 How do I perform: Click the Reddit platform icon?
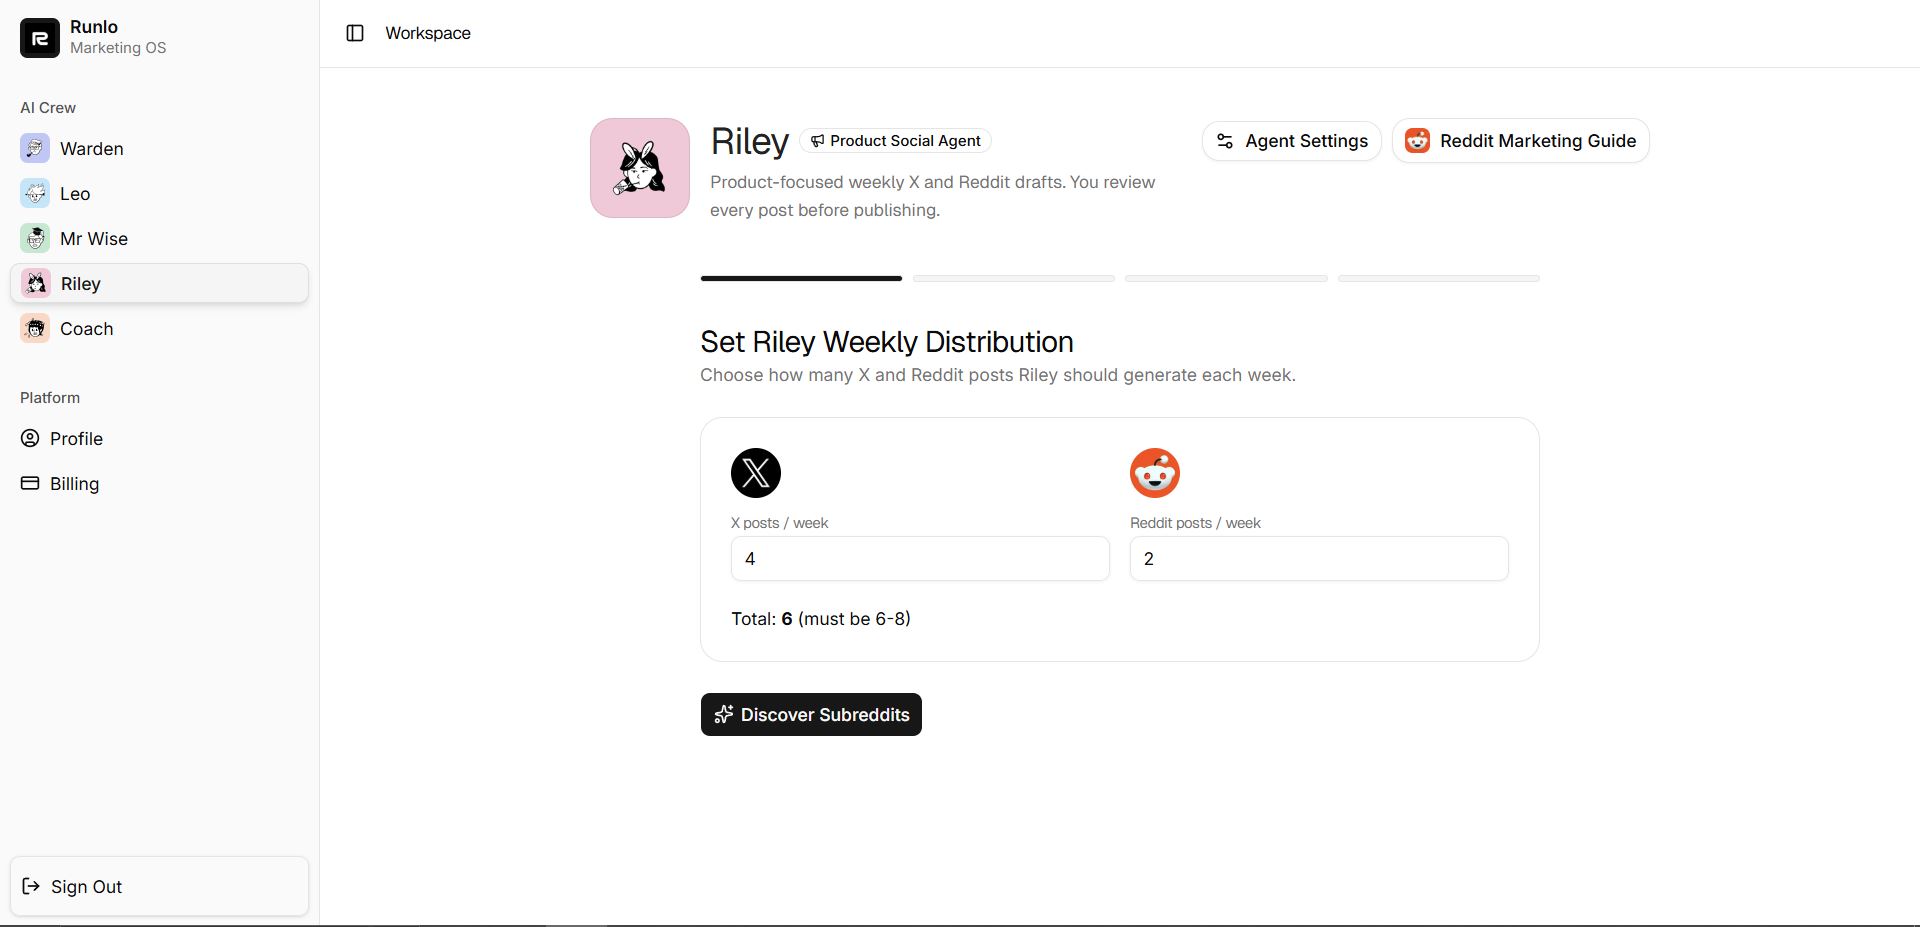point(1154,473)
